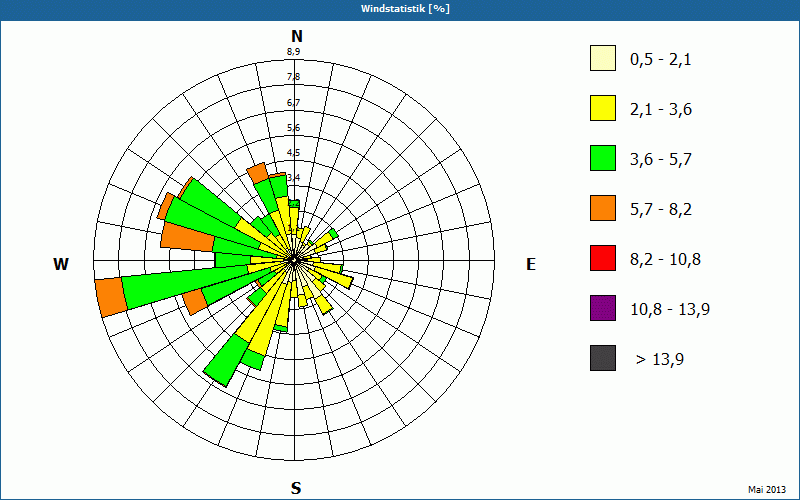Click the legend label '3,6 - 5,7'
Image resolution: width=800 pixels, height=500 pixels.
[x=661, y=160]
